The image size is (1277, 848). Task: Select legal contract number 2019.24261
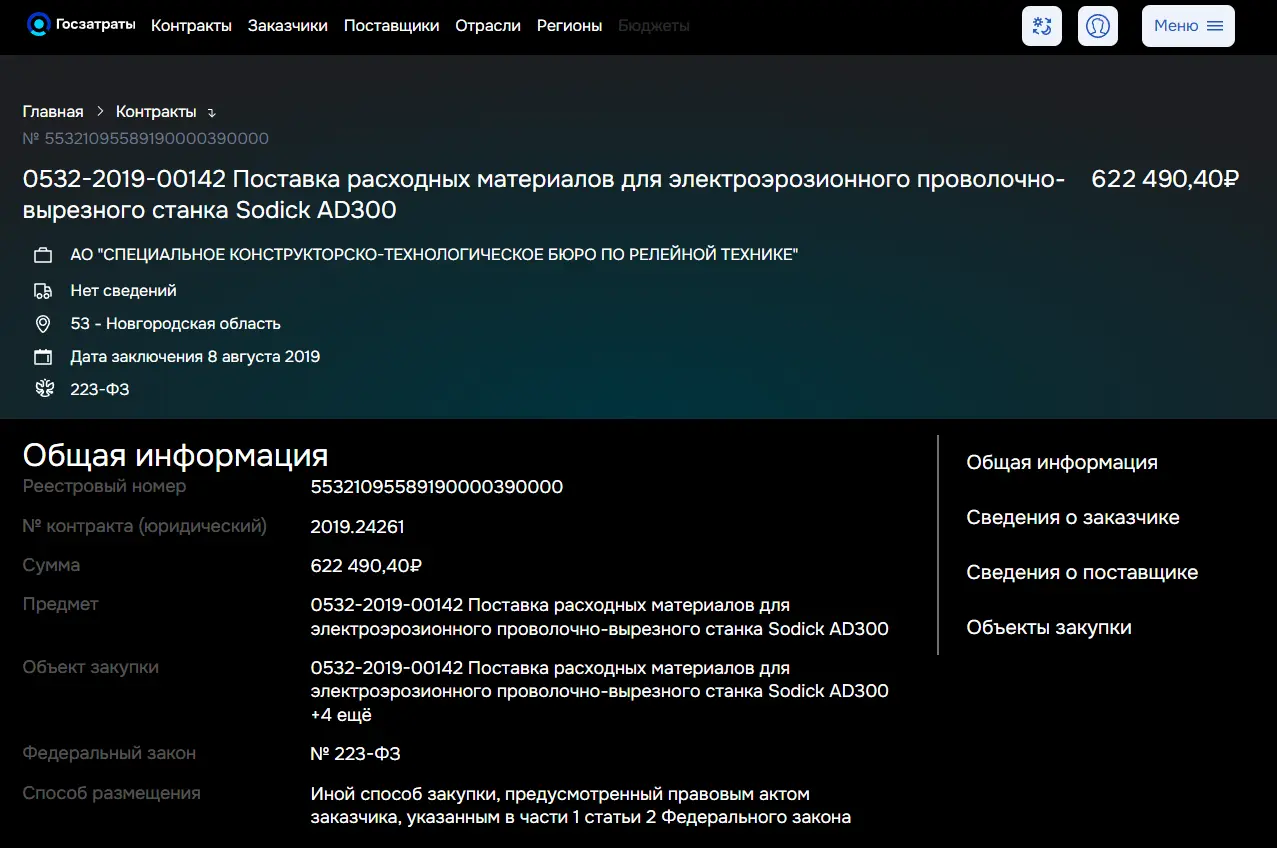point(357,527)
